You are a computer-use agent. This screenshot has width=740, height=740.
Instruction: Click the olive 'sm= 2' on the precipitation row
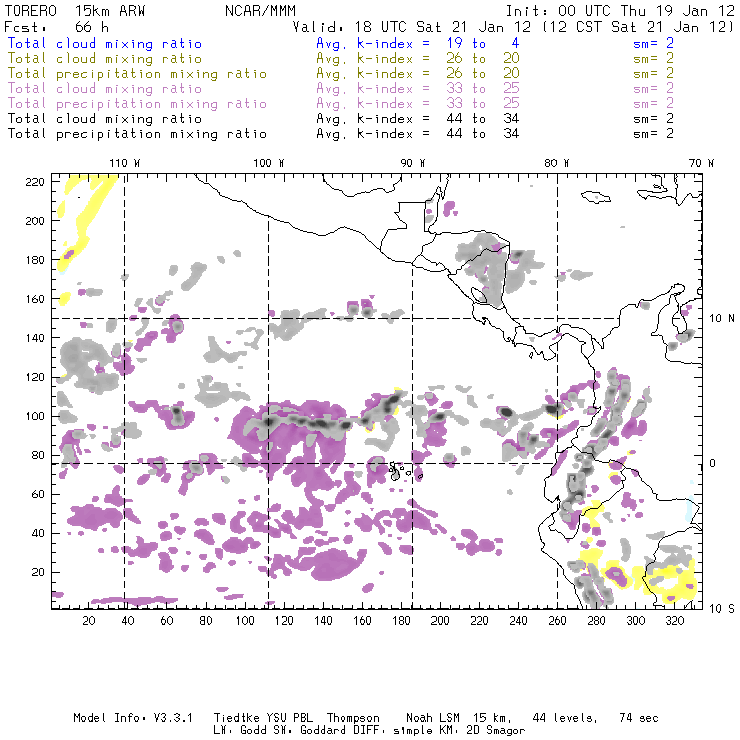[653, 74]
